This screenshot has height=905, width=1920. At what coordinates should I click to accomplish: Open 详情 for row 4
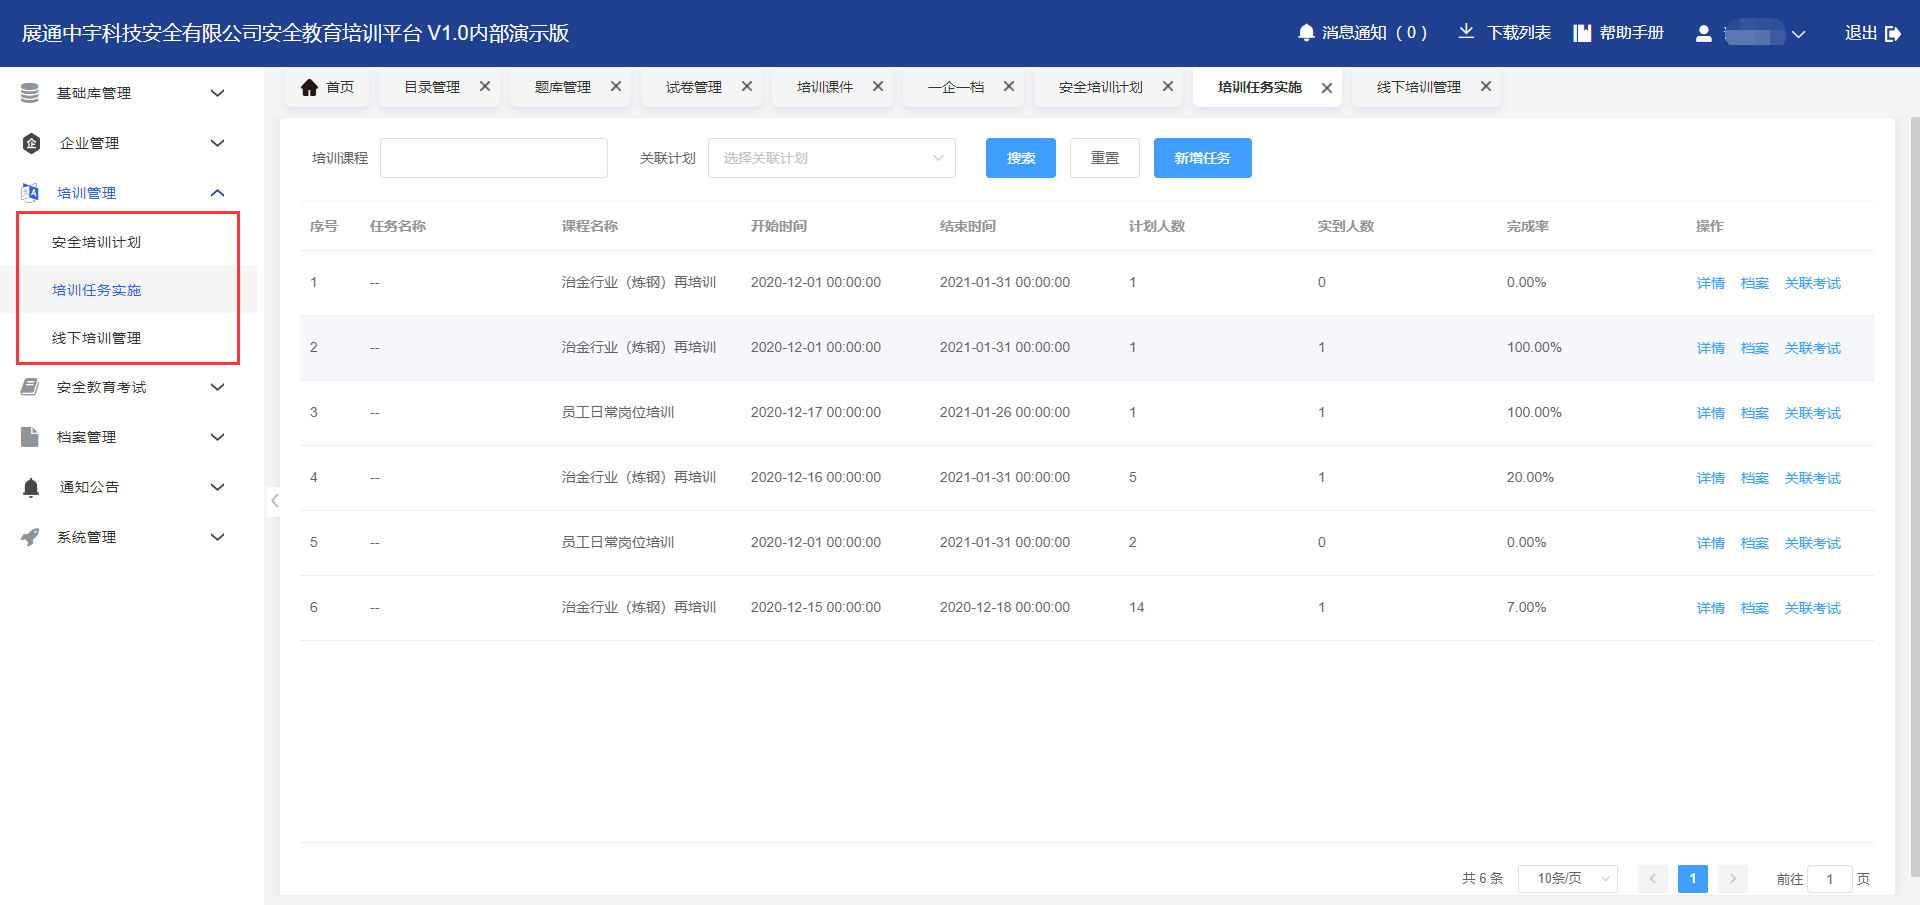click(1711, 478)
